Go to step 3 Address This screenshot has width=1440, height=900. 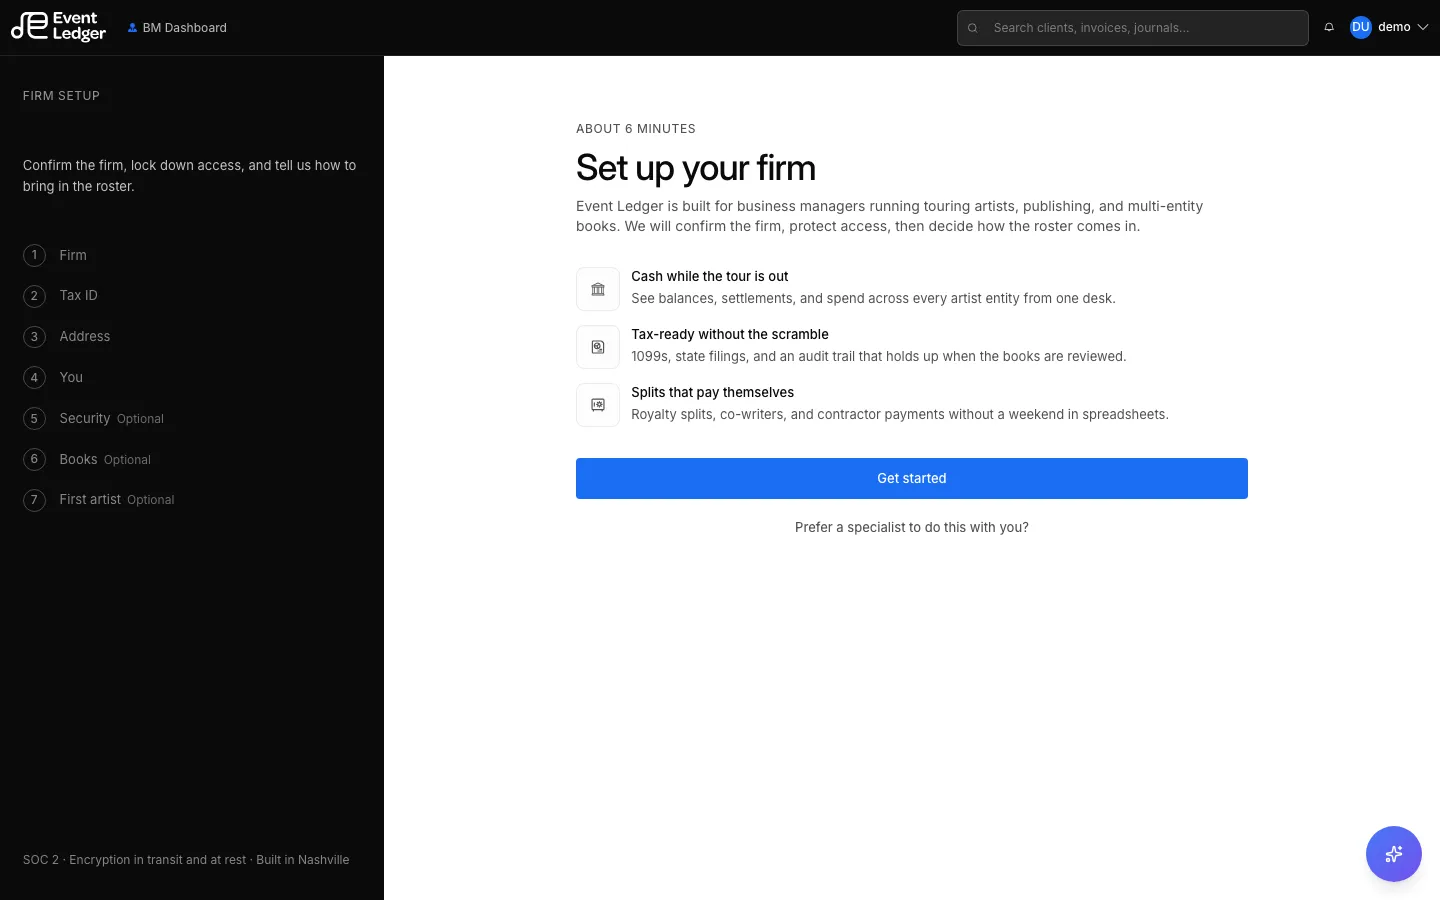click(x=67, y=337)
